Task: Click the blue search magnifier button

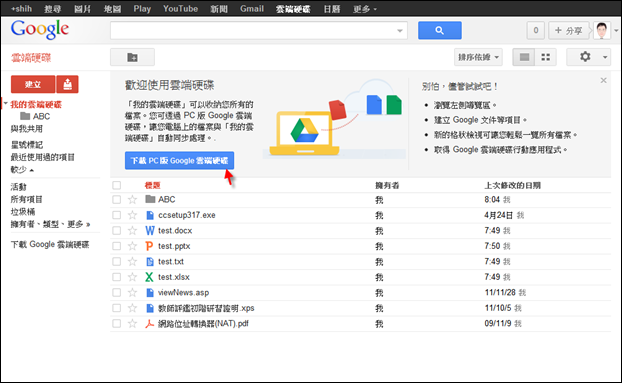Action: 440,31
